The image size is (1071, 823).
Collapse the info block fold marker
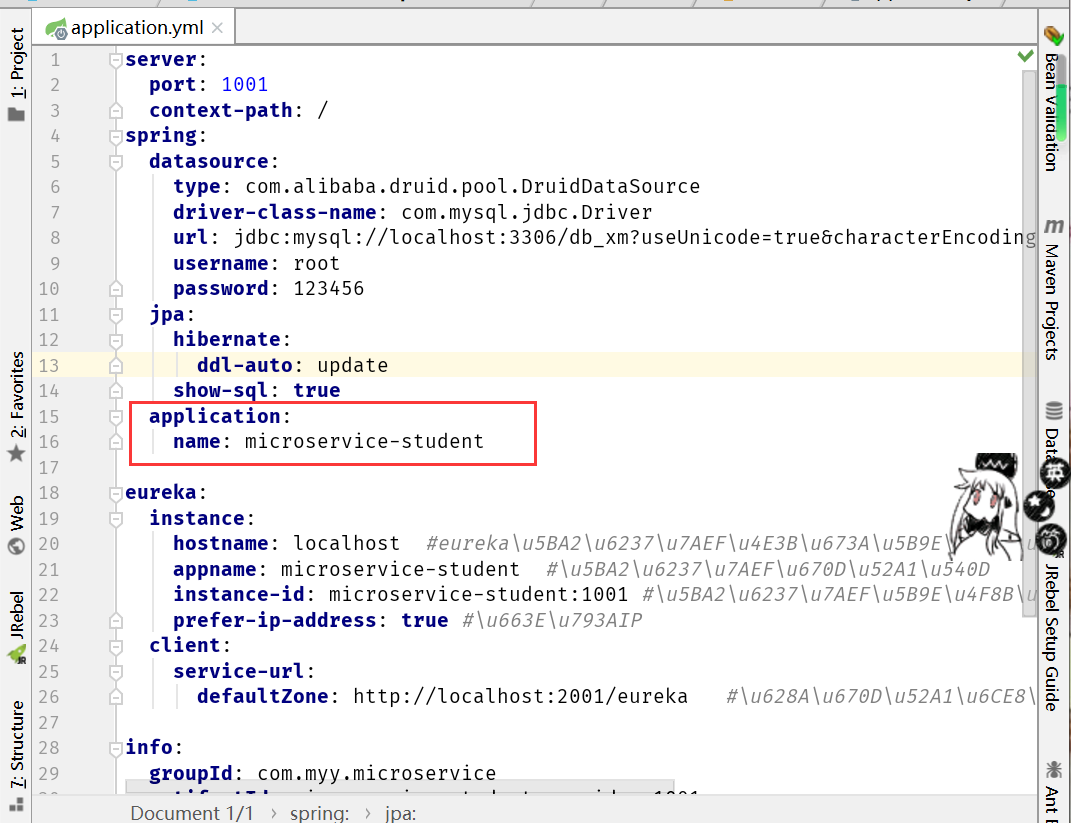(x=115, y=749)
